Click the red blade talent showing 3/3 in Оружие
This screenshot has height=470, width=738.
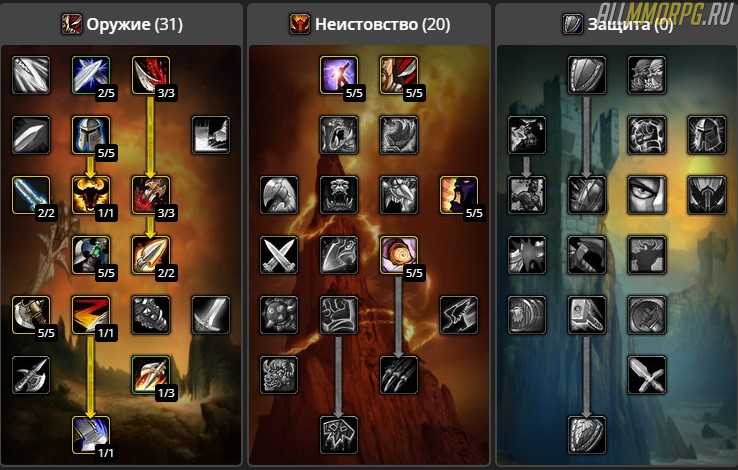(151, 75)
